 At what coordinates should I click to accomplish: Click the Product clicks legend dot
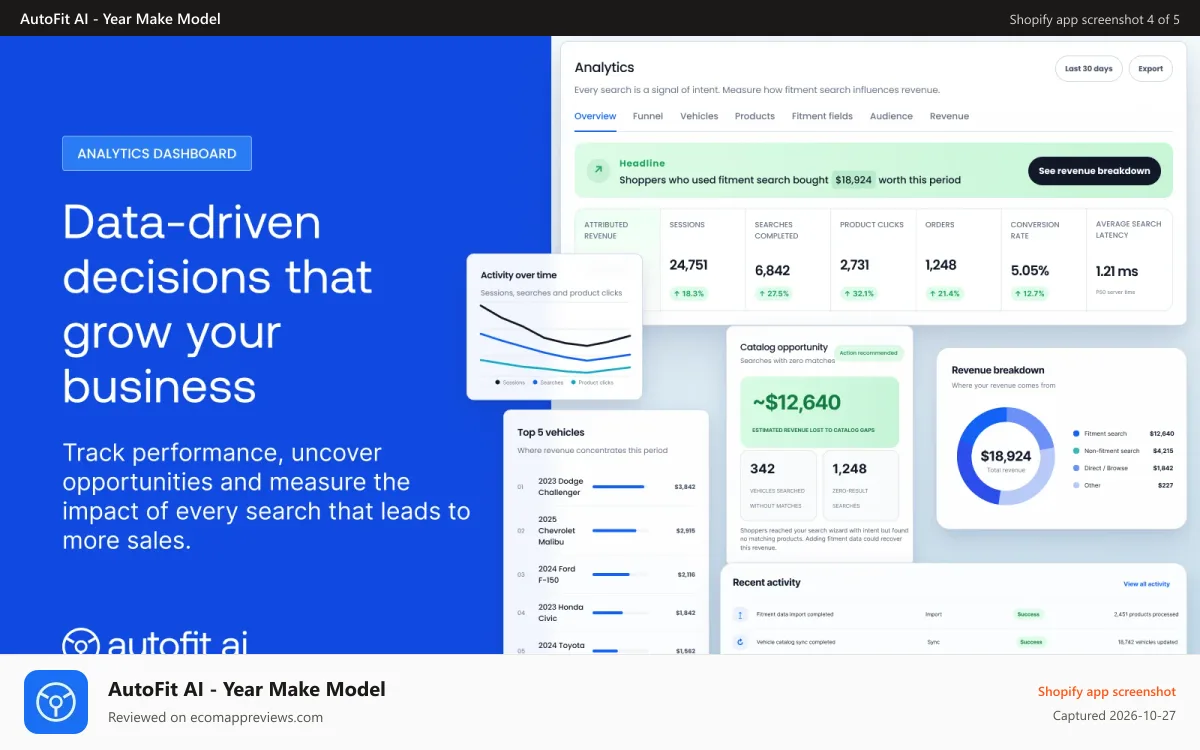pos(574,382)
